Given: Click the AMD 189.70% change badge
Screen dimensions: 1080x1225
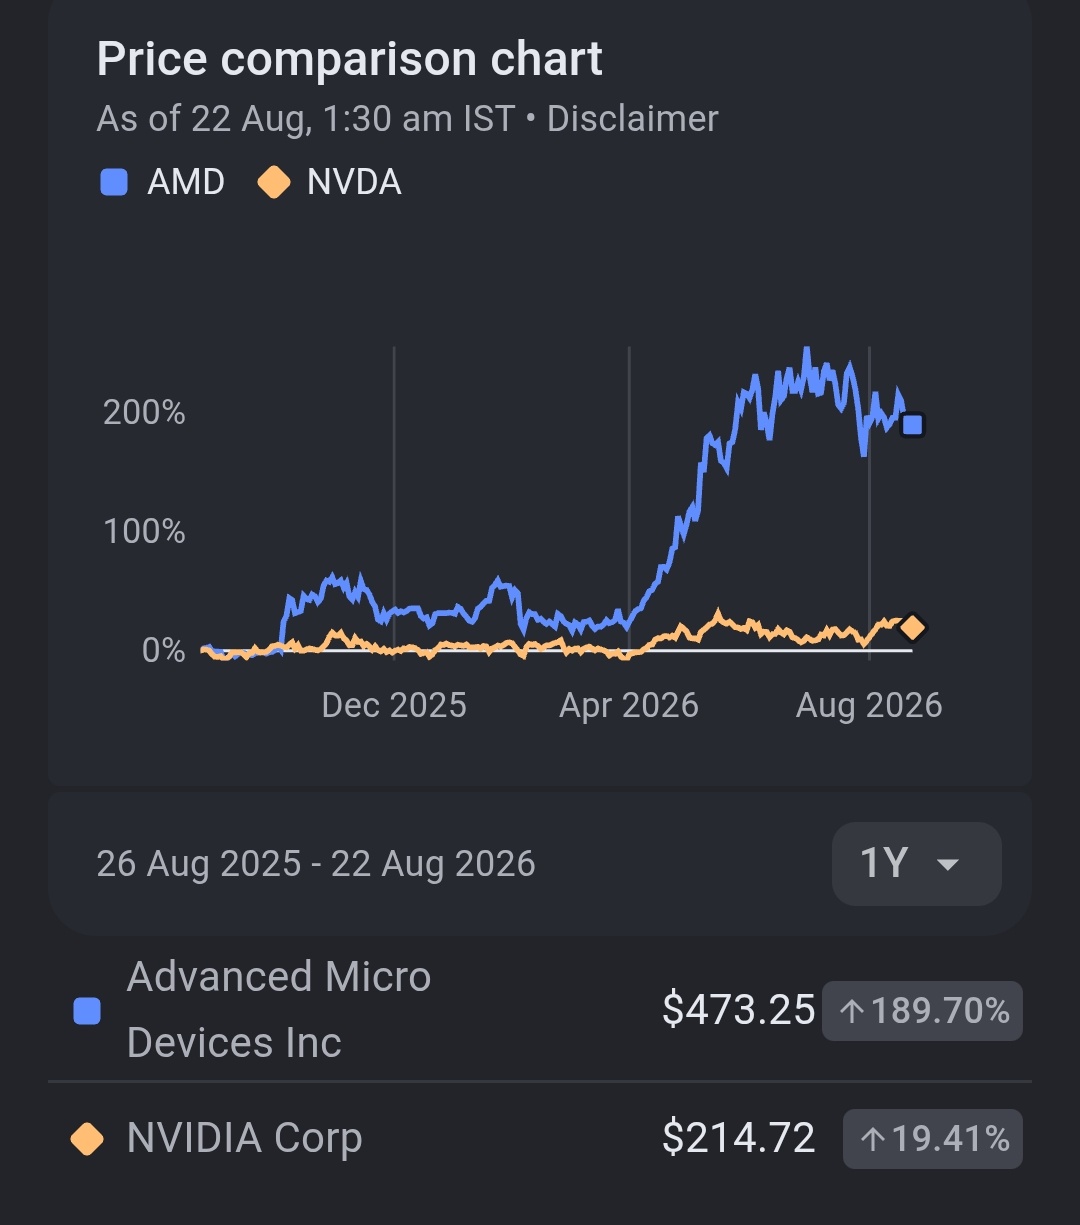Looking at the screenshot, I should click(x=922, y=1011).
